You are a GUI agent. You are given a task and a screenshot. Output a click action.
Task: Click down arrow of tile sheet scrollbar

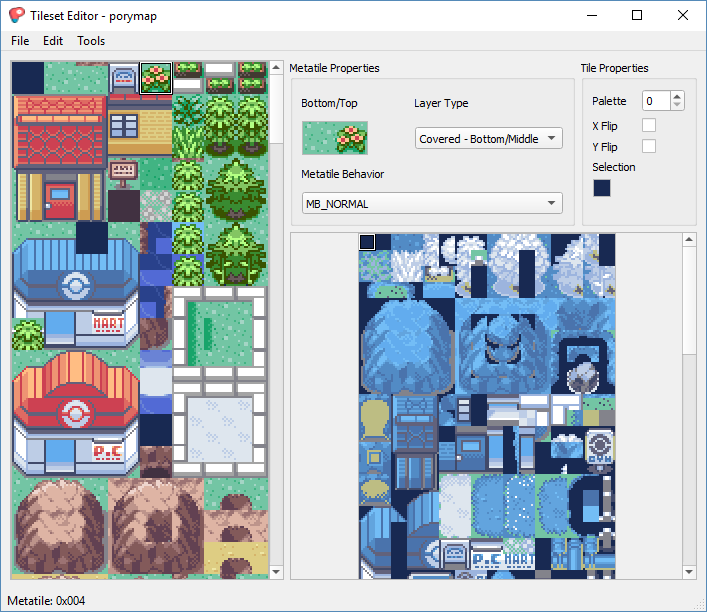(x=689, y=572)
